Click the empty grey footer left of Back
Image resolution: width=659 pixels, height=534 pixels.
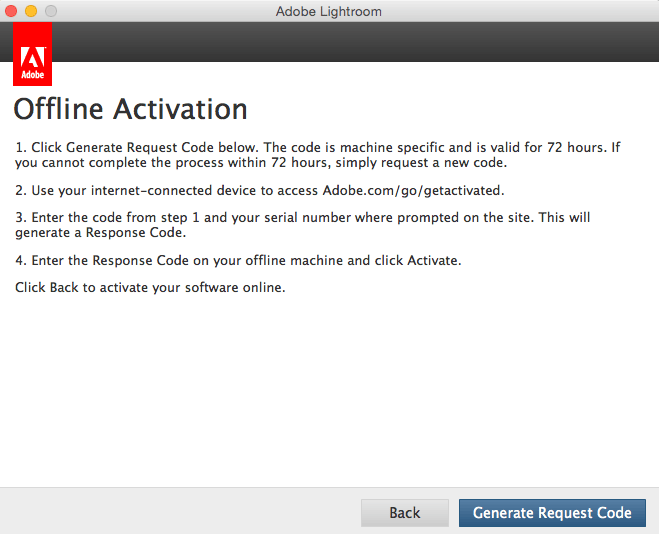coord(180,512)
